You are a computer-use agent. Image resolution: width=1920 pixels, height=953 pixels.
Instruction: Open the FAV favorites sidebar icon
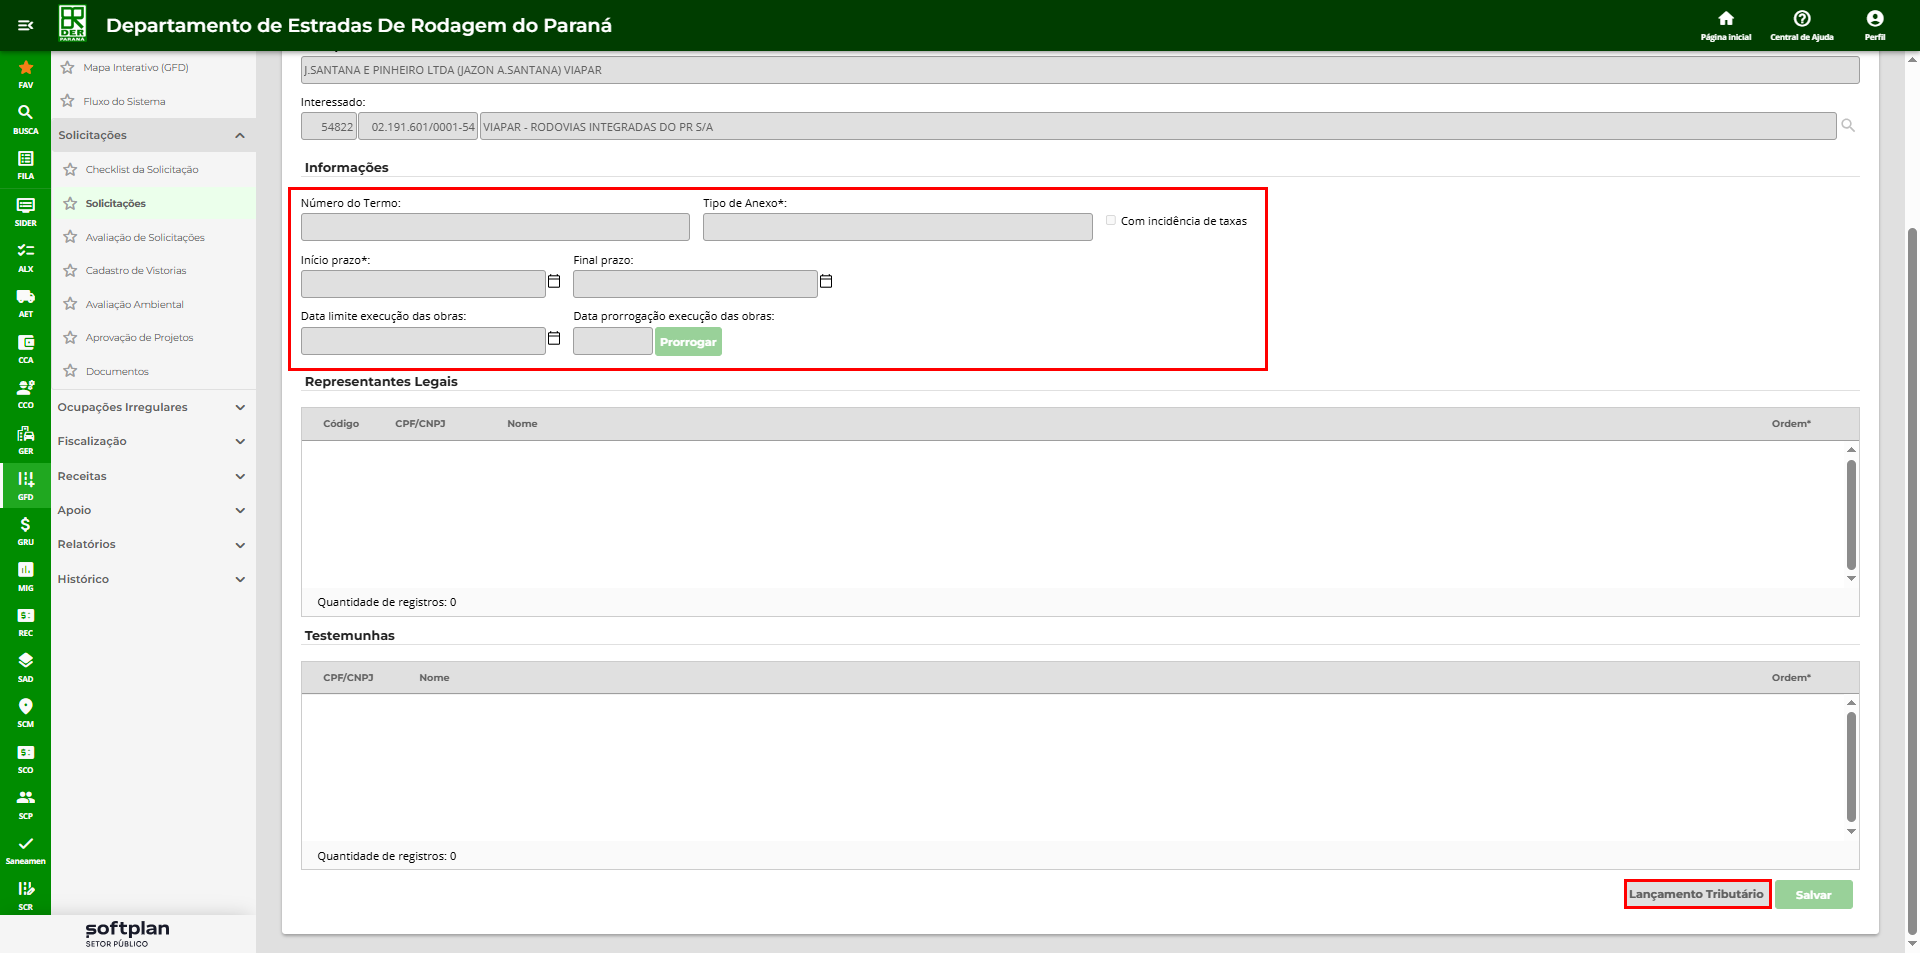point(25,72)
